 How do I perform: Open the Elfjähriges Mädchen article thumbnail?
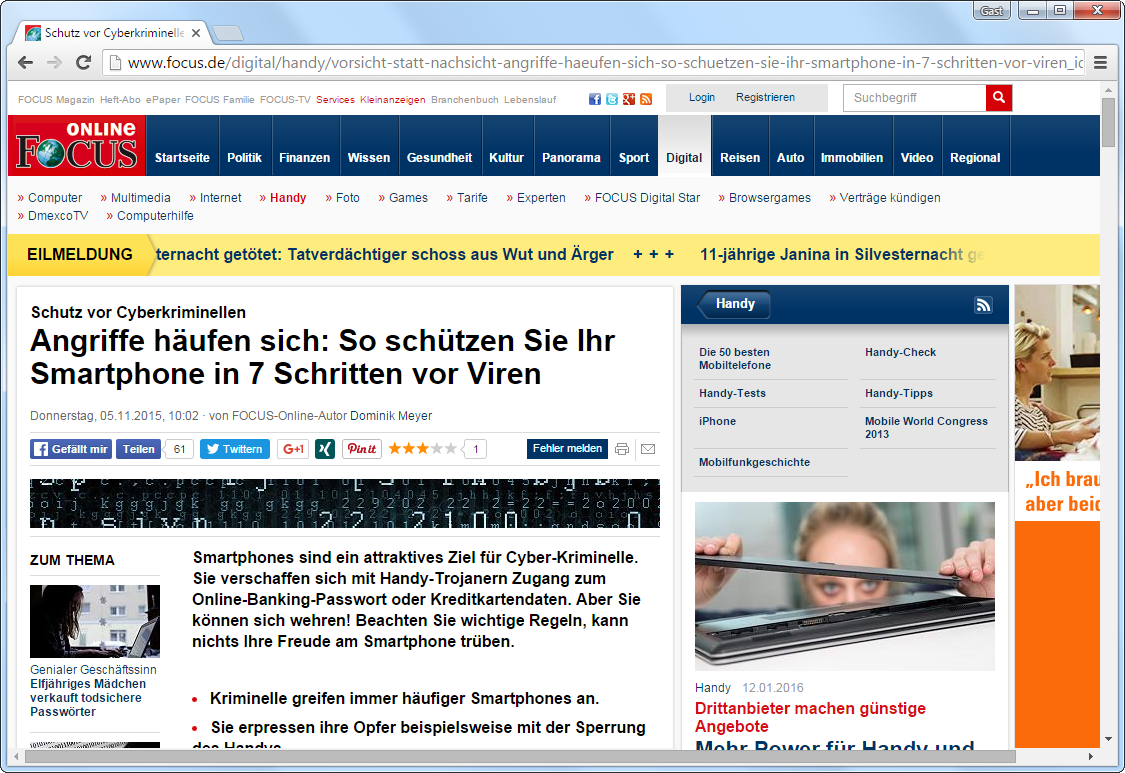[x=94, y=621]
